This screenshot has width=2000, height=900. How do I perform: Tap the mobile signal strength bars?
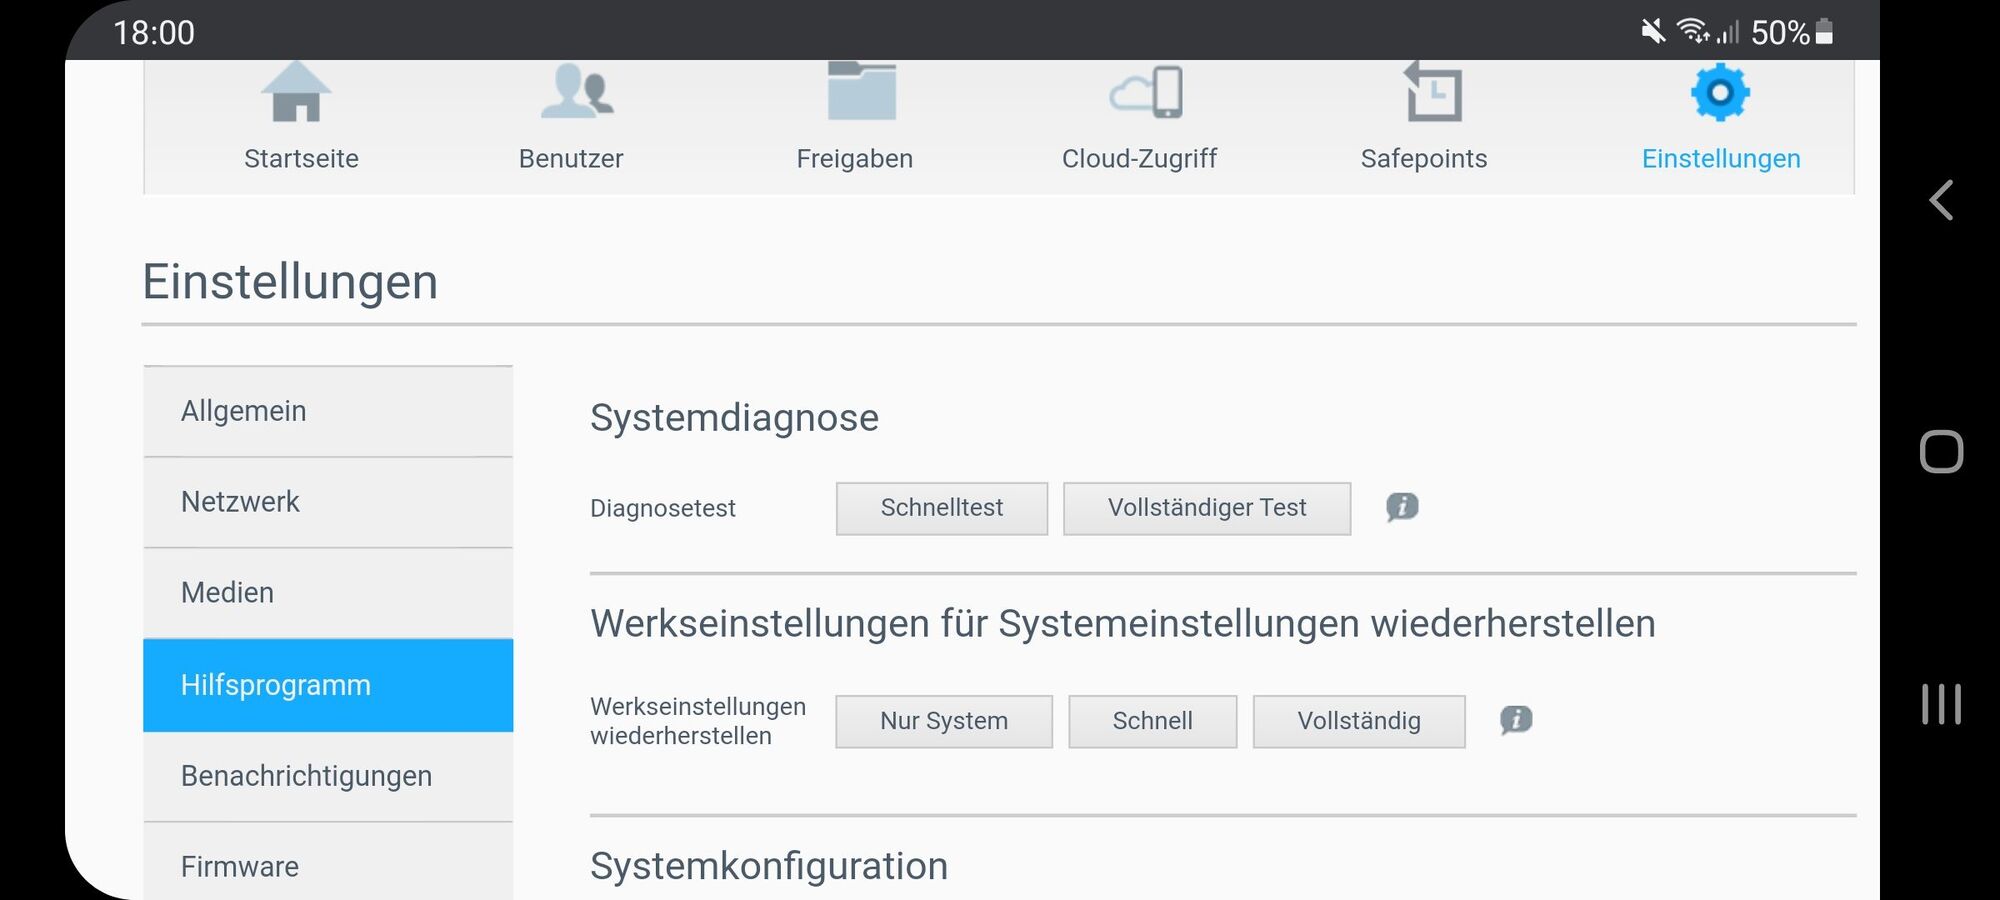pyautogui.click(x=1728, y=33)
